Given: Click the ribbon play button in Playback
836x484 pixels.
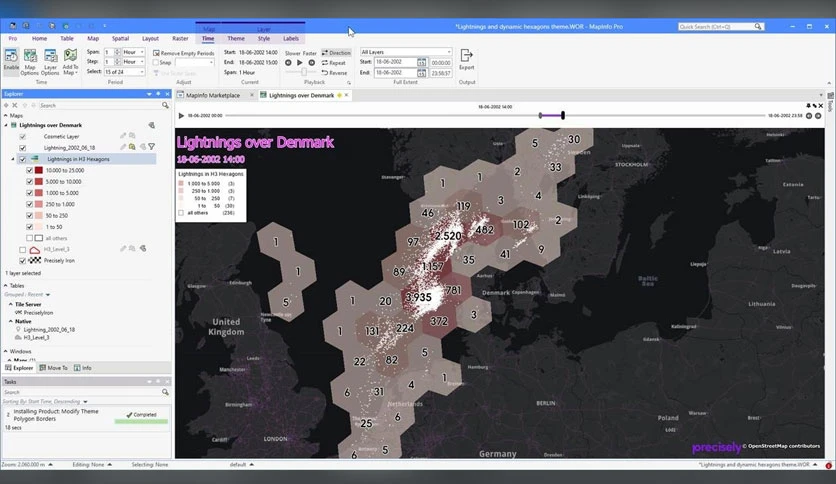Looking at the screenshot, I should coord(300,62).
